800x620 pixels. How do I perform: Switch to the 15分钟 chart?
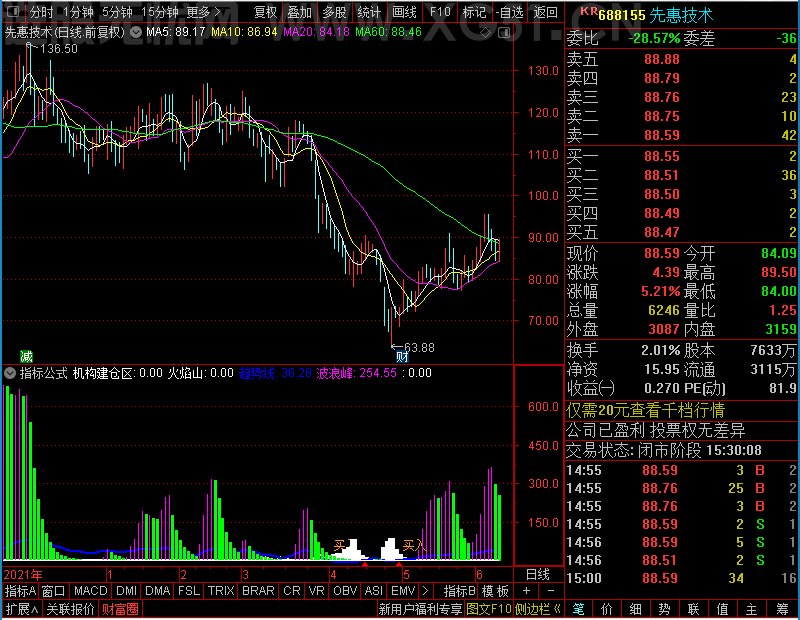coord(160,11)
